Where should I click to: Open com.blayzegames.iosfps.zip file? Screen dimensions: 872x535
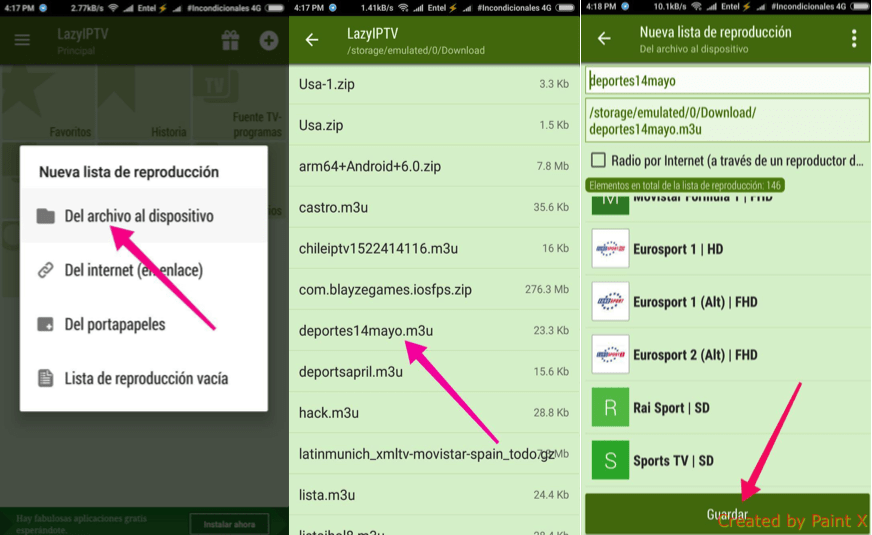434,290
